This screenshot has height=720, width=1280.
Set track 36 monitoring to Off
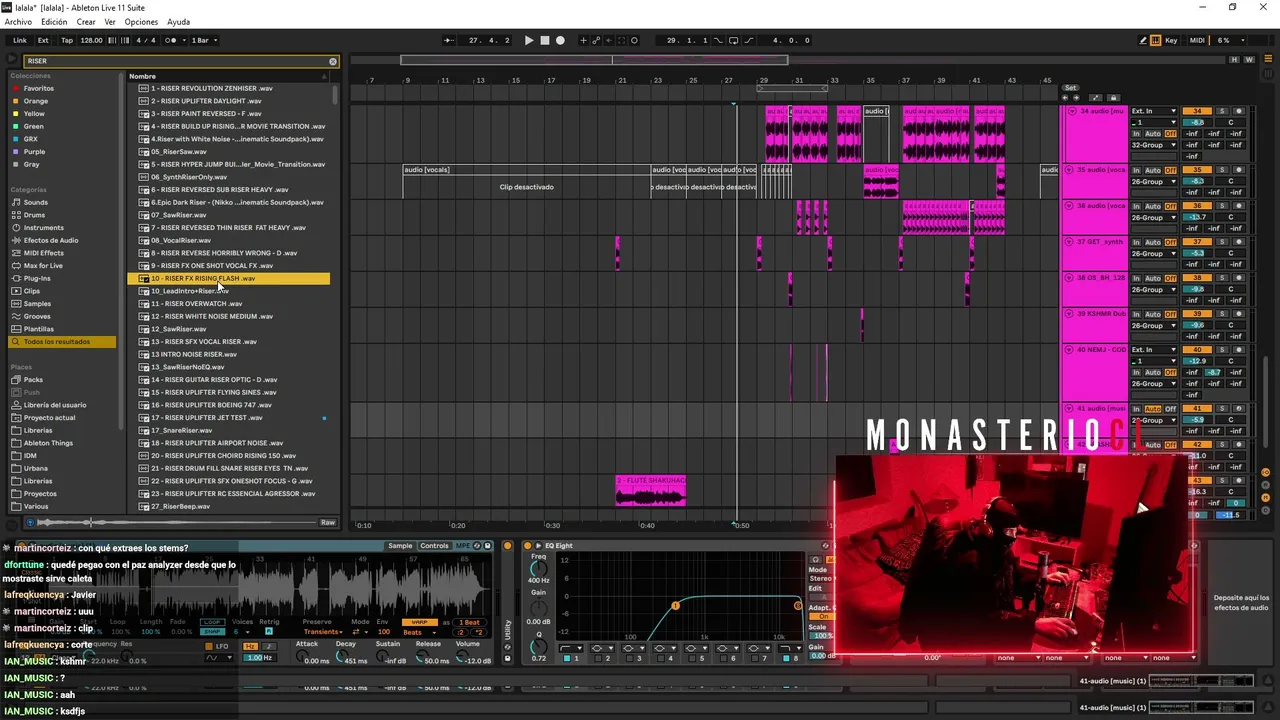(1170, 206)
